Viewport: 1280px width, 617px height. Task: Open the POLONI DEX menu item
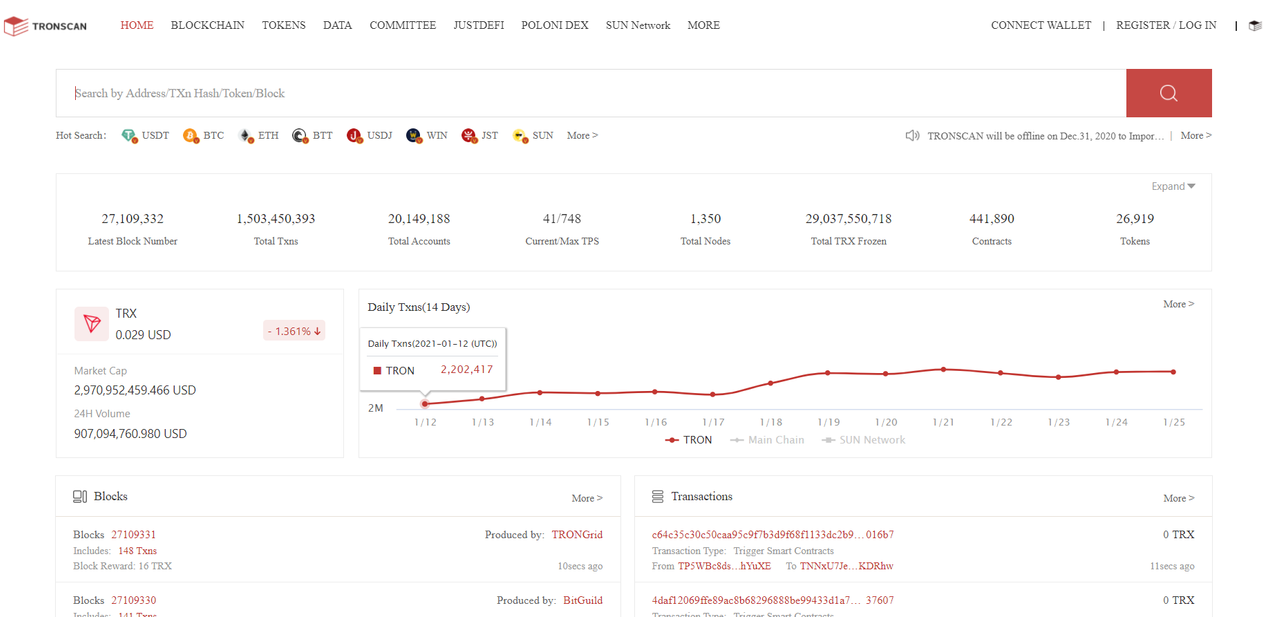coord(555,25)
